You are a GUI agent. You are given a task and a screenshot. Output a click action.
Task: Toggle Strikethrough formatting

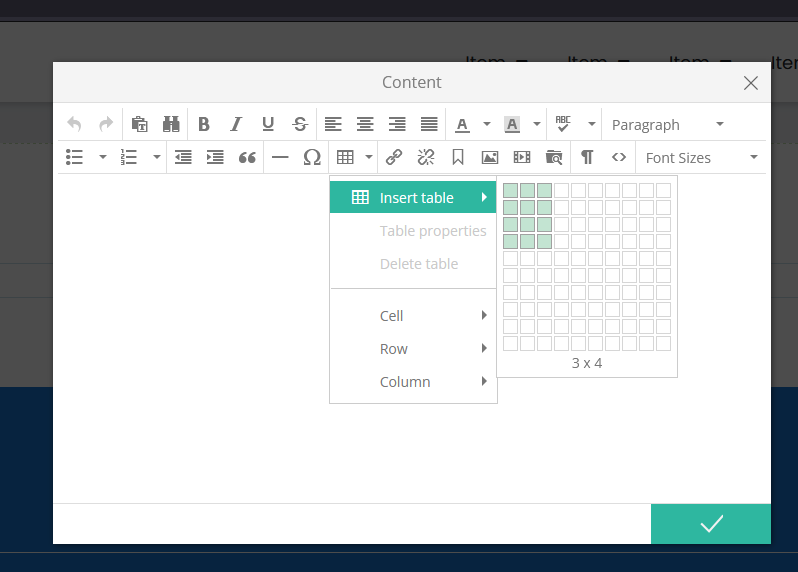pyautogui.click(x=300, y=124)
